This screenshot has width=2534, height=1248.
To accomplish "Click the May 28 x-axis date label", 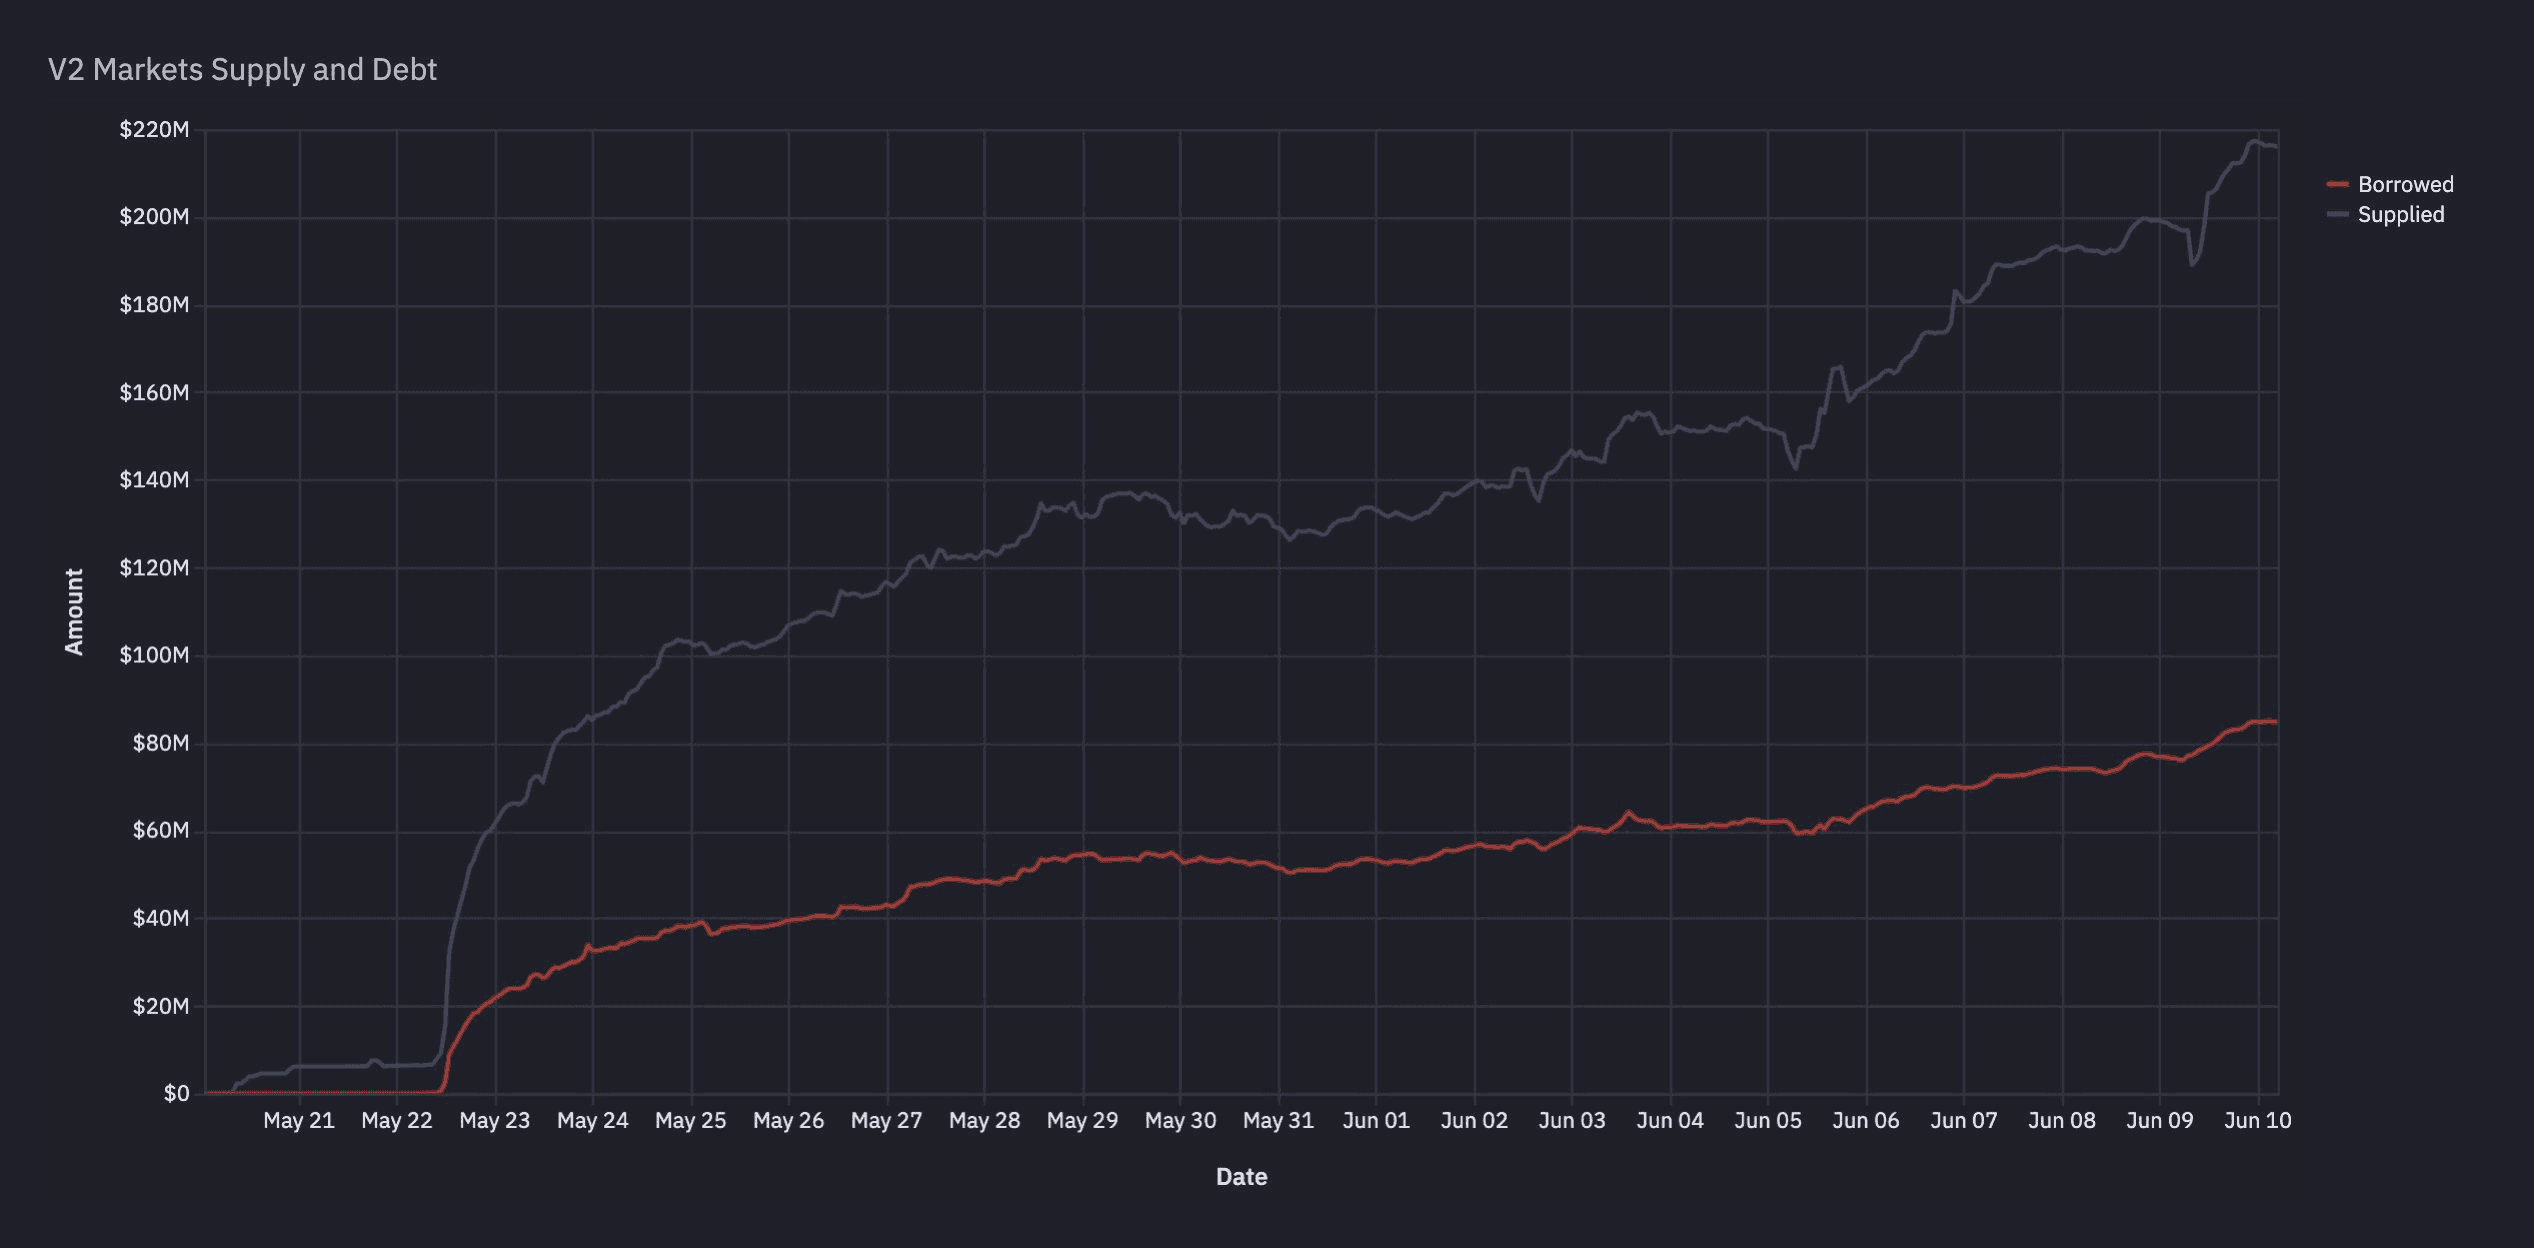I will click(984, 1120).
